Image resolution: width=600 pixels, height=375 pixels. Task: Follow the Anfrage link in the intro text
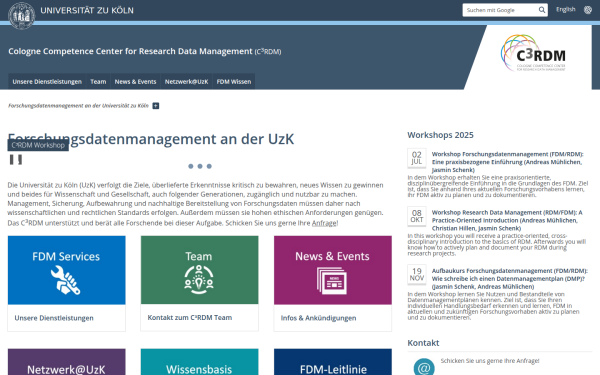pyautogui.click(x=324, y=223)
